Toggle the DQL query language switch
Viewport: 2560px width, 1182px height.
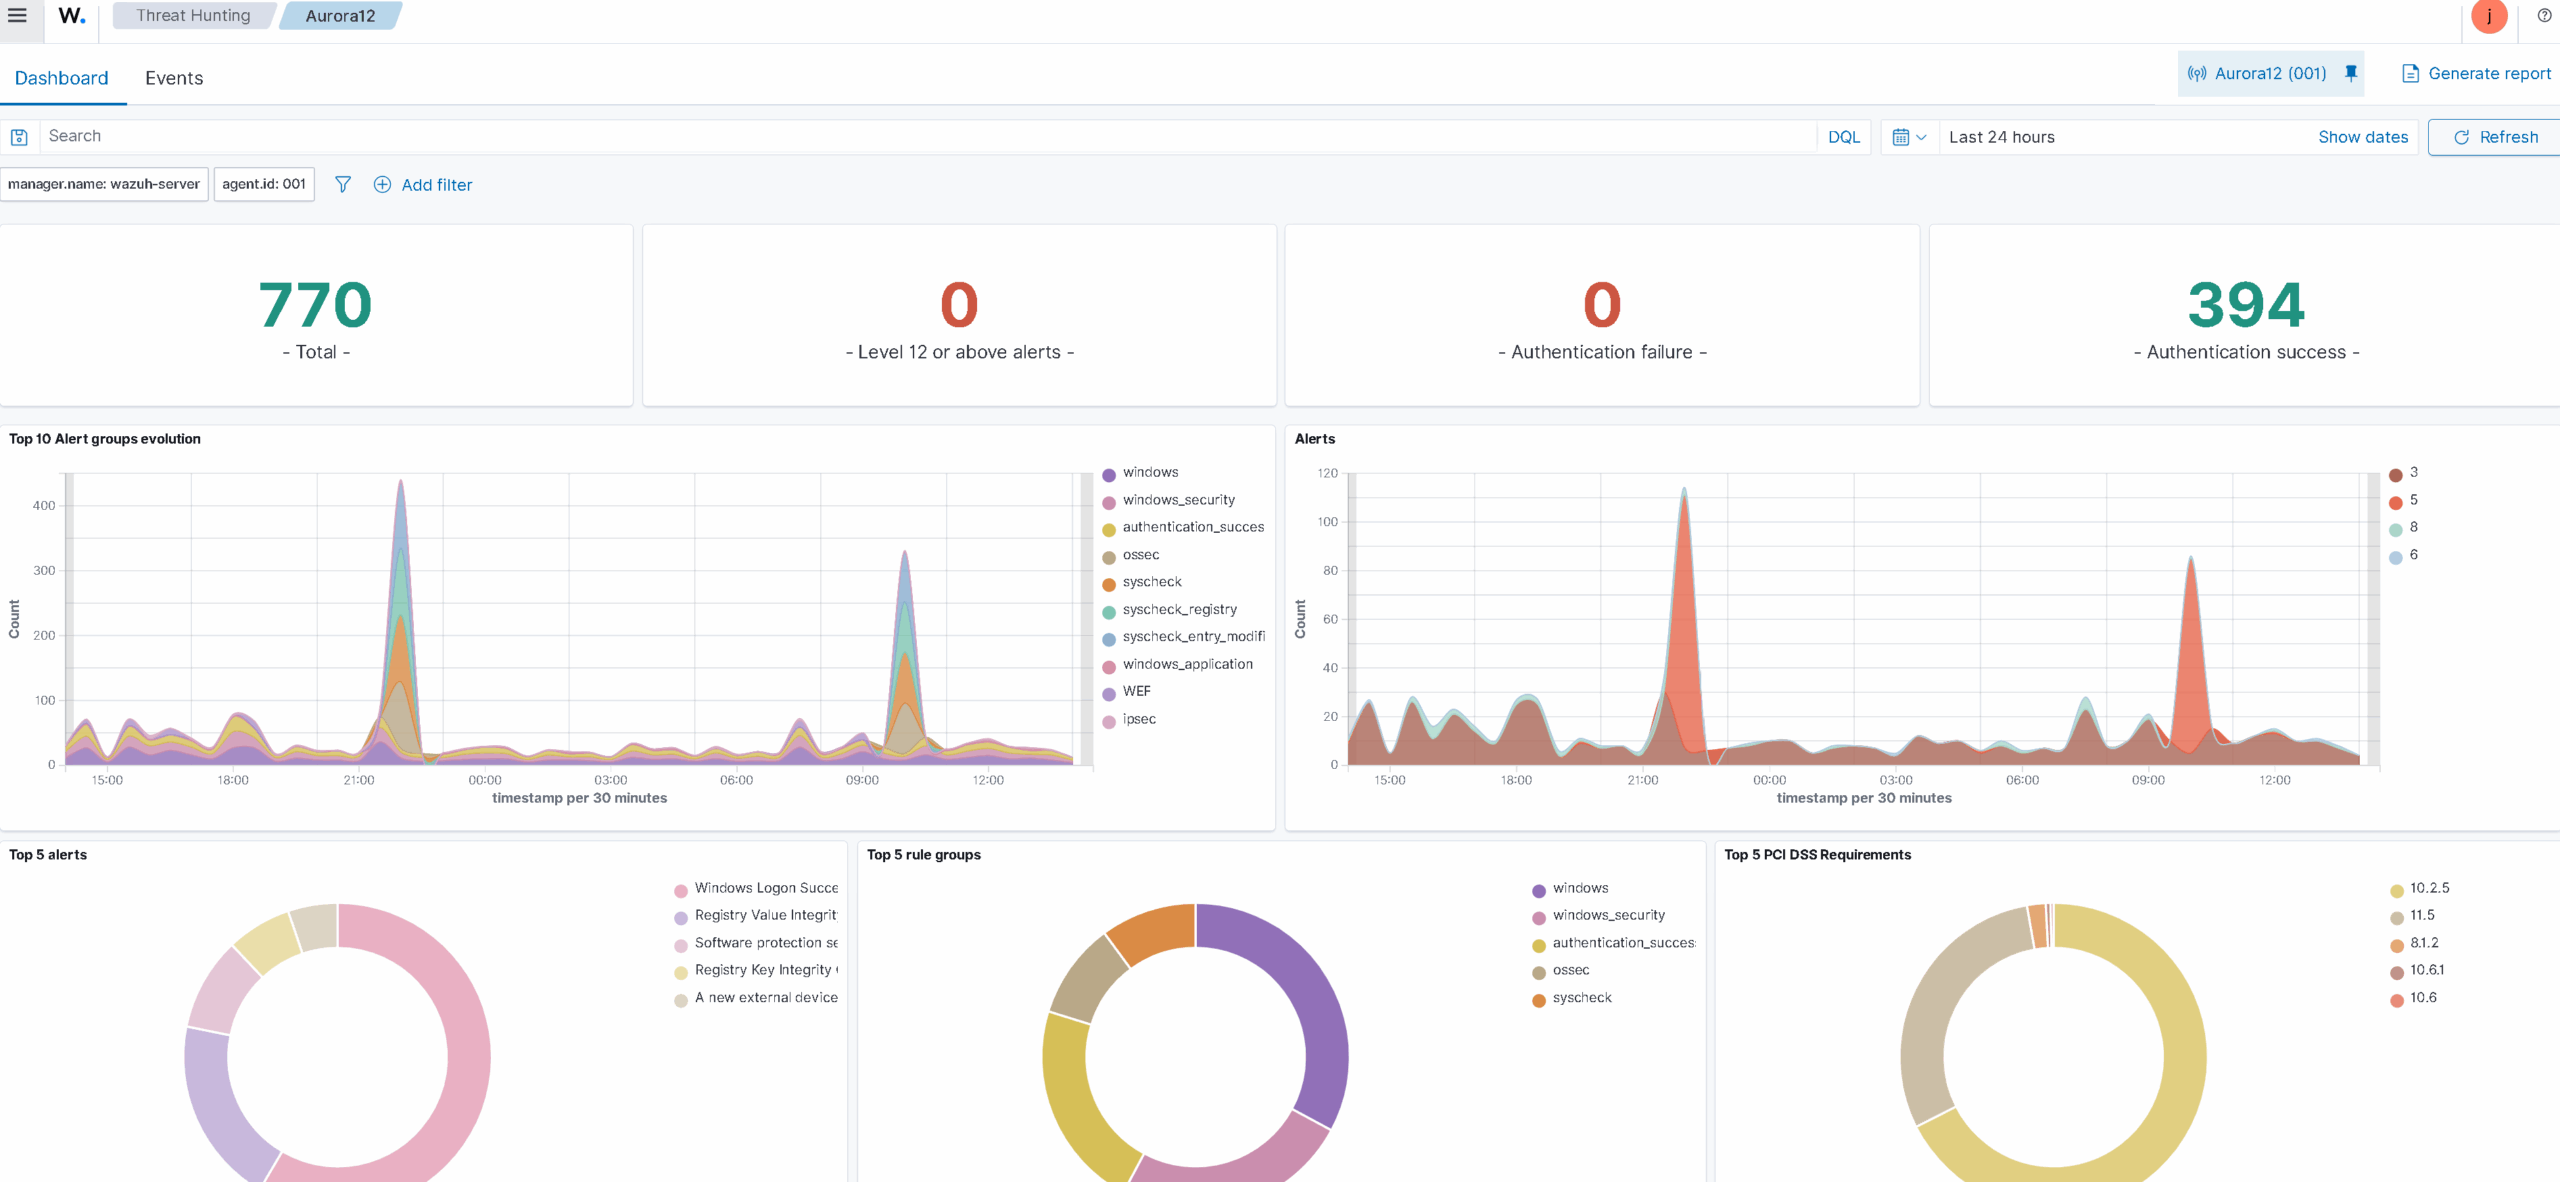tap(1843, 137)
